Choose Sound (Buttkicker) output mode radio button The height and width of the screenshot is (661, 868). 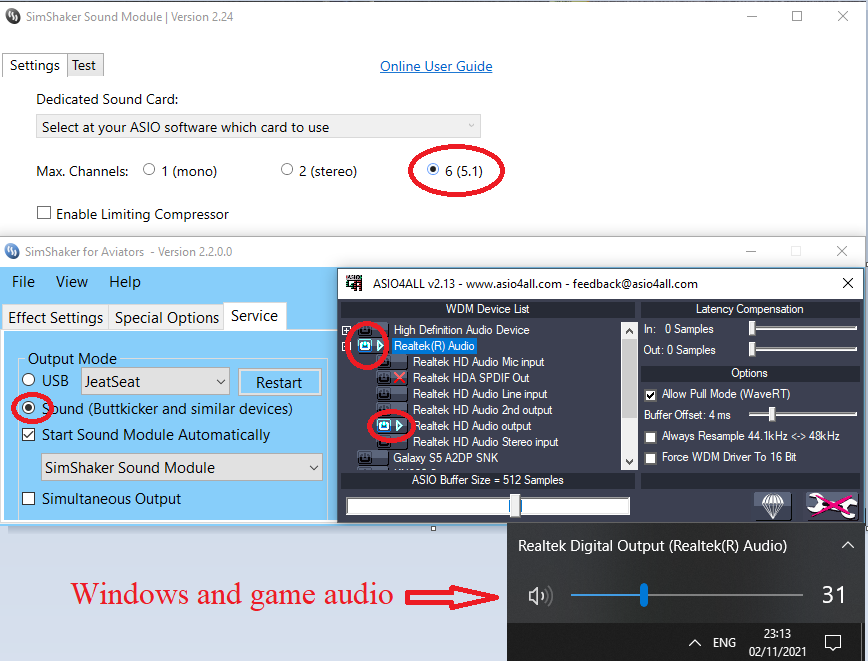[x=28, y=409]
